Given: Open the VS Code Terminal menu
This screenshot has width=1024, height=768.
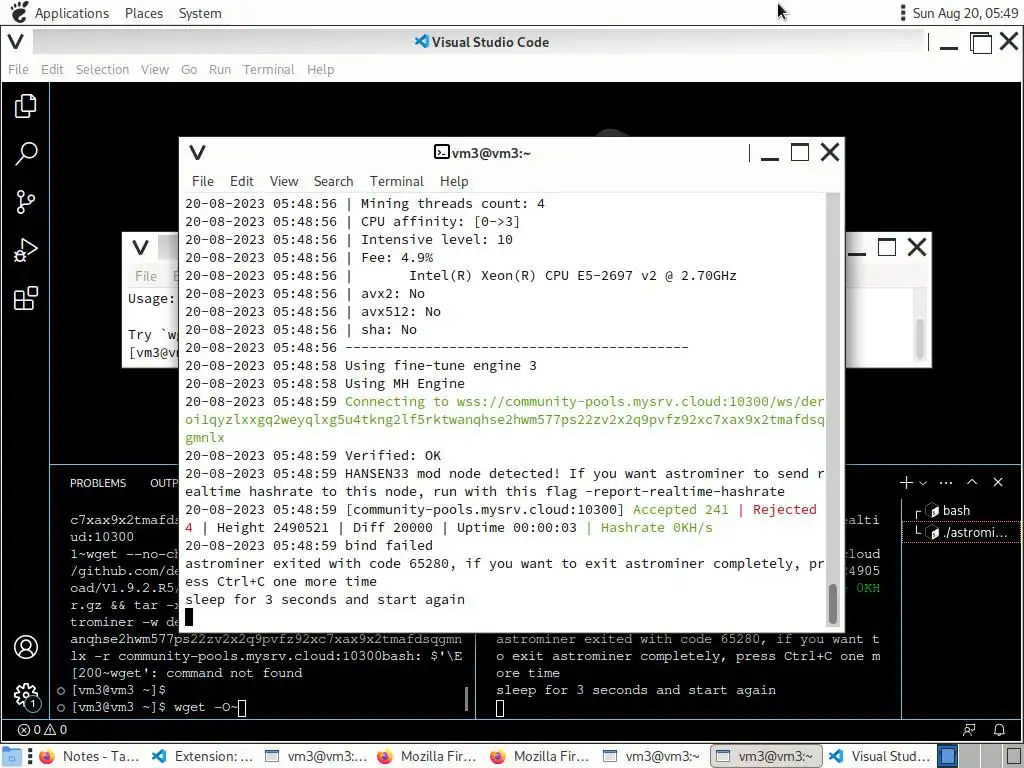Looking at the screenshot, I should pos(268,69).
